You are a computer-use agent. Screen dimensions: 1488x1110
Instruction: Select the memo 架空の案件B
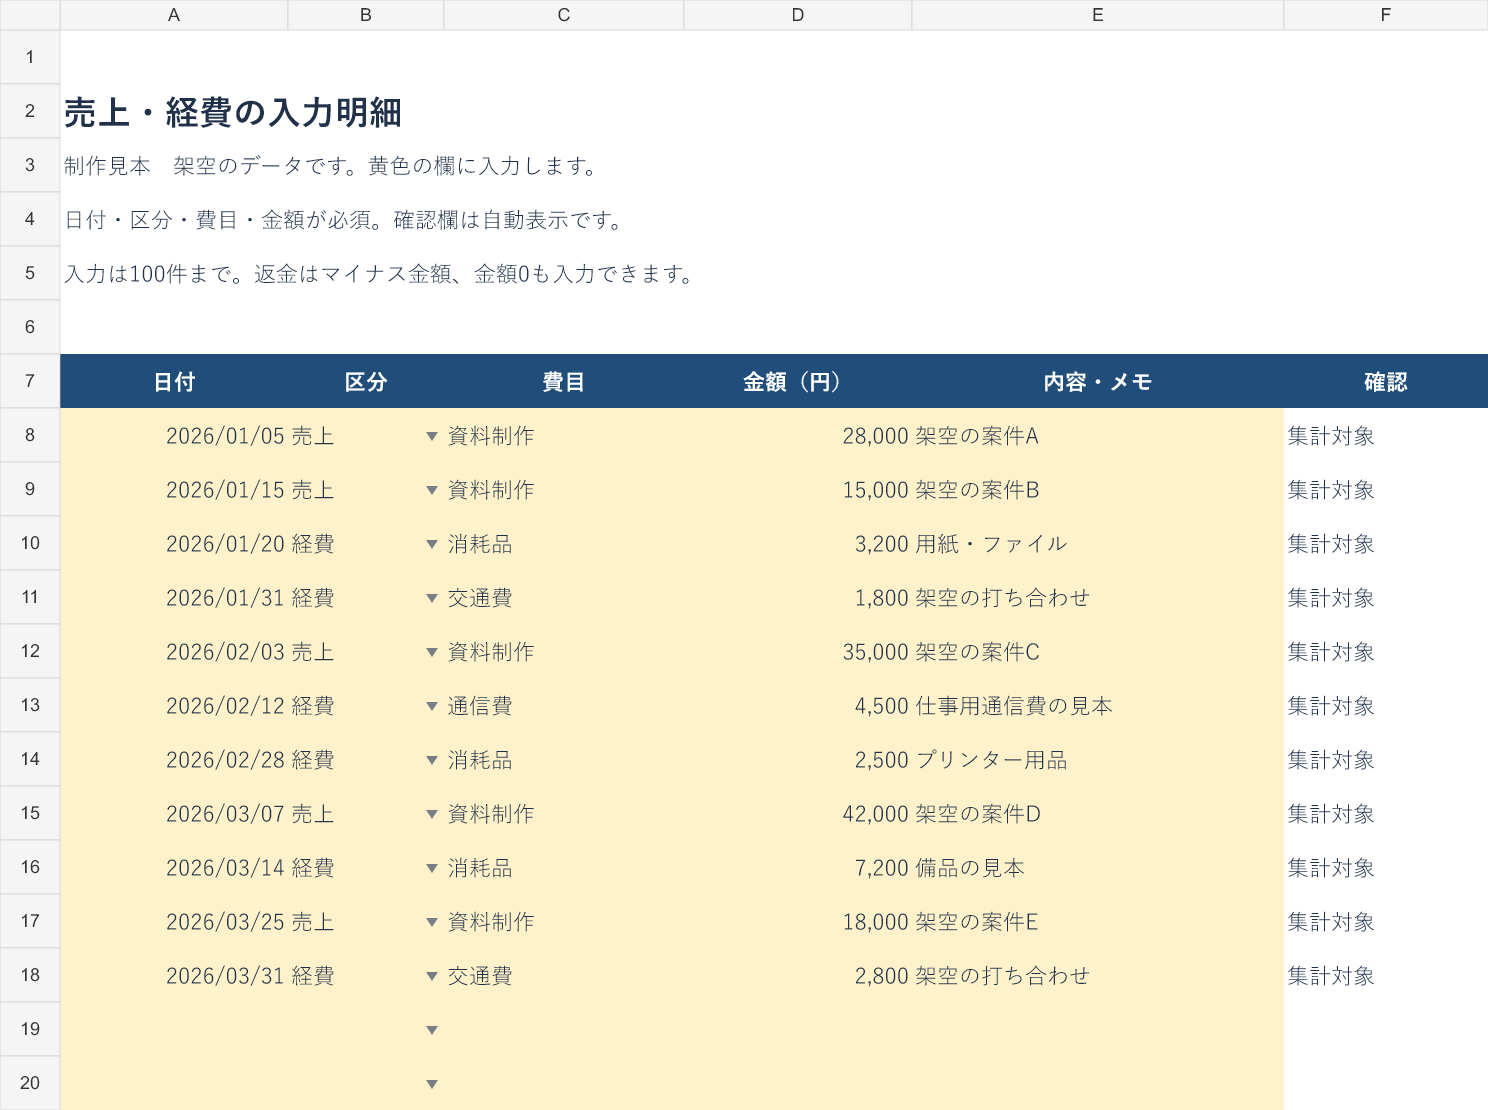coord(977,490)
